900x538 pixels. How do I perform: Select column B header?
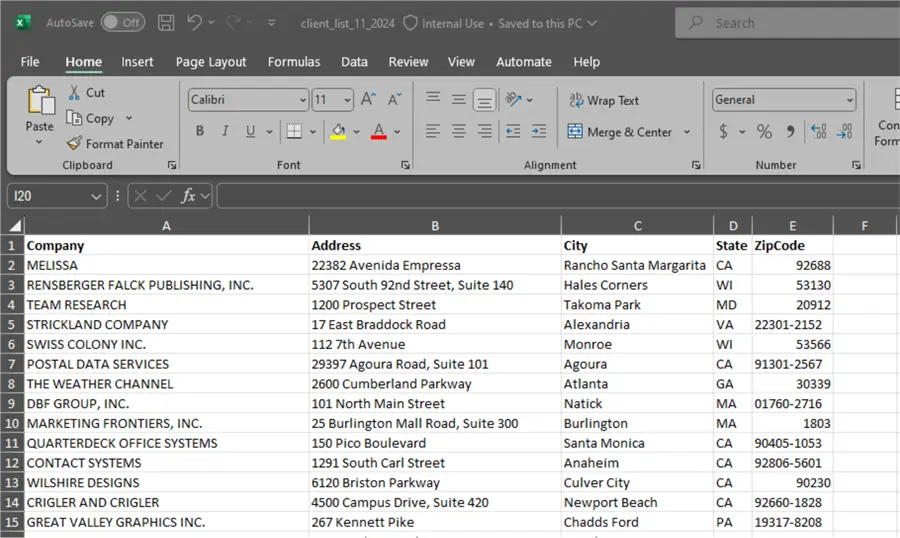click(435, 226)
